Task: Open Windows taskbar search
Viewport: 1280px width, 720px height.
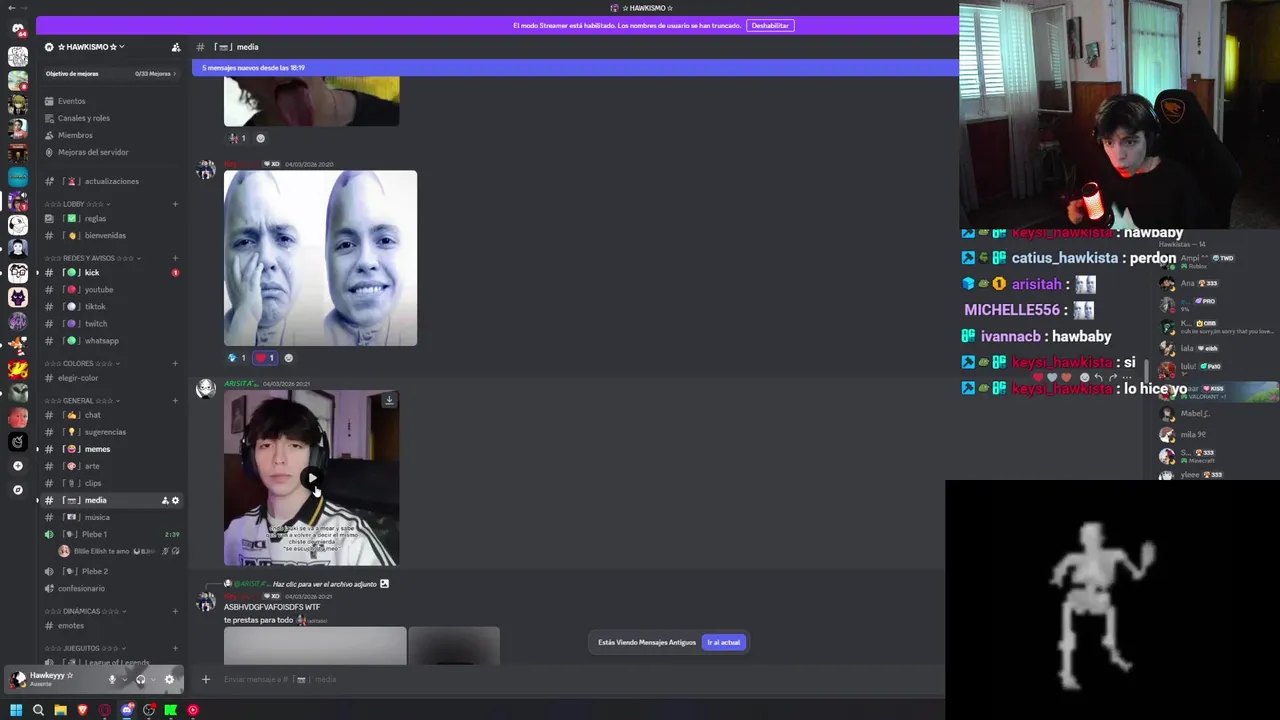Action: (x=38, y=710)
